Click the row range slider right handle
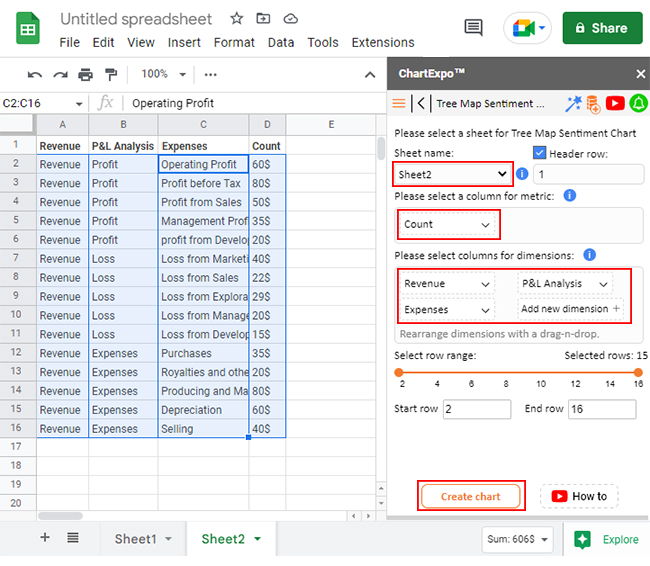Image resolution: width=650 pixels, height=566 pixels. pos(638,372)
